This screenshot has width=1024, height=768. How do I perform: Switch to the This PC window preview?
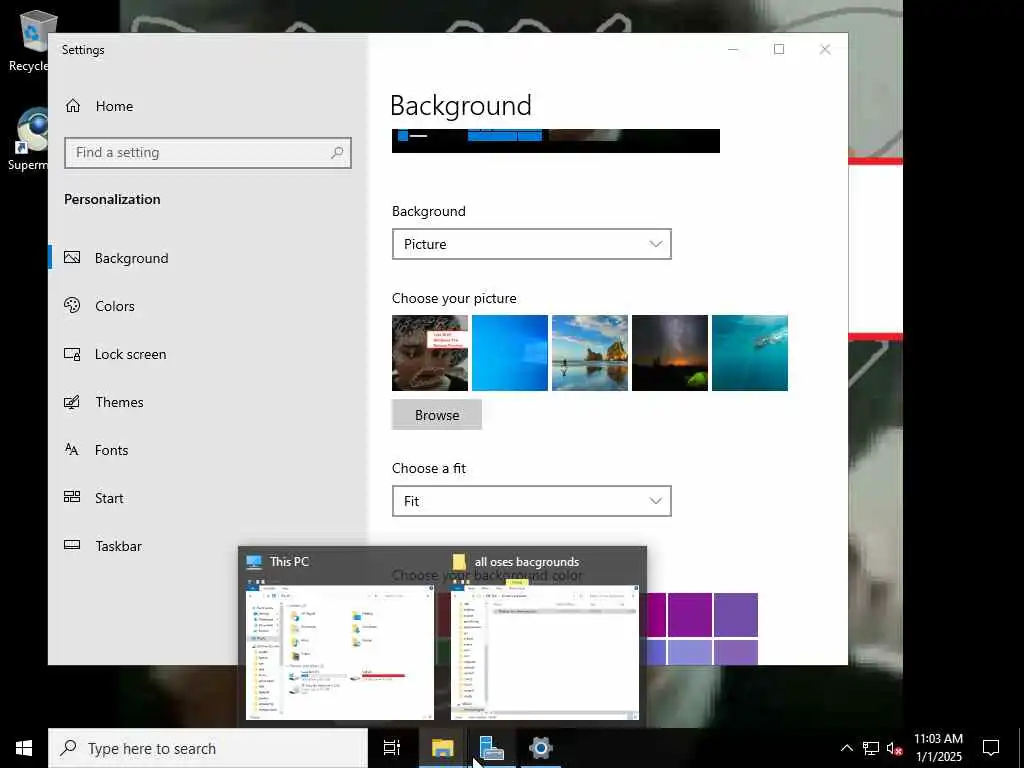(340, 652)
